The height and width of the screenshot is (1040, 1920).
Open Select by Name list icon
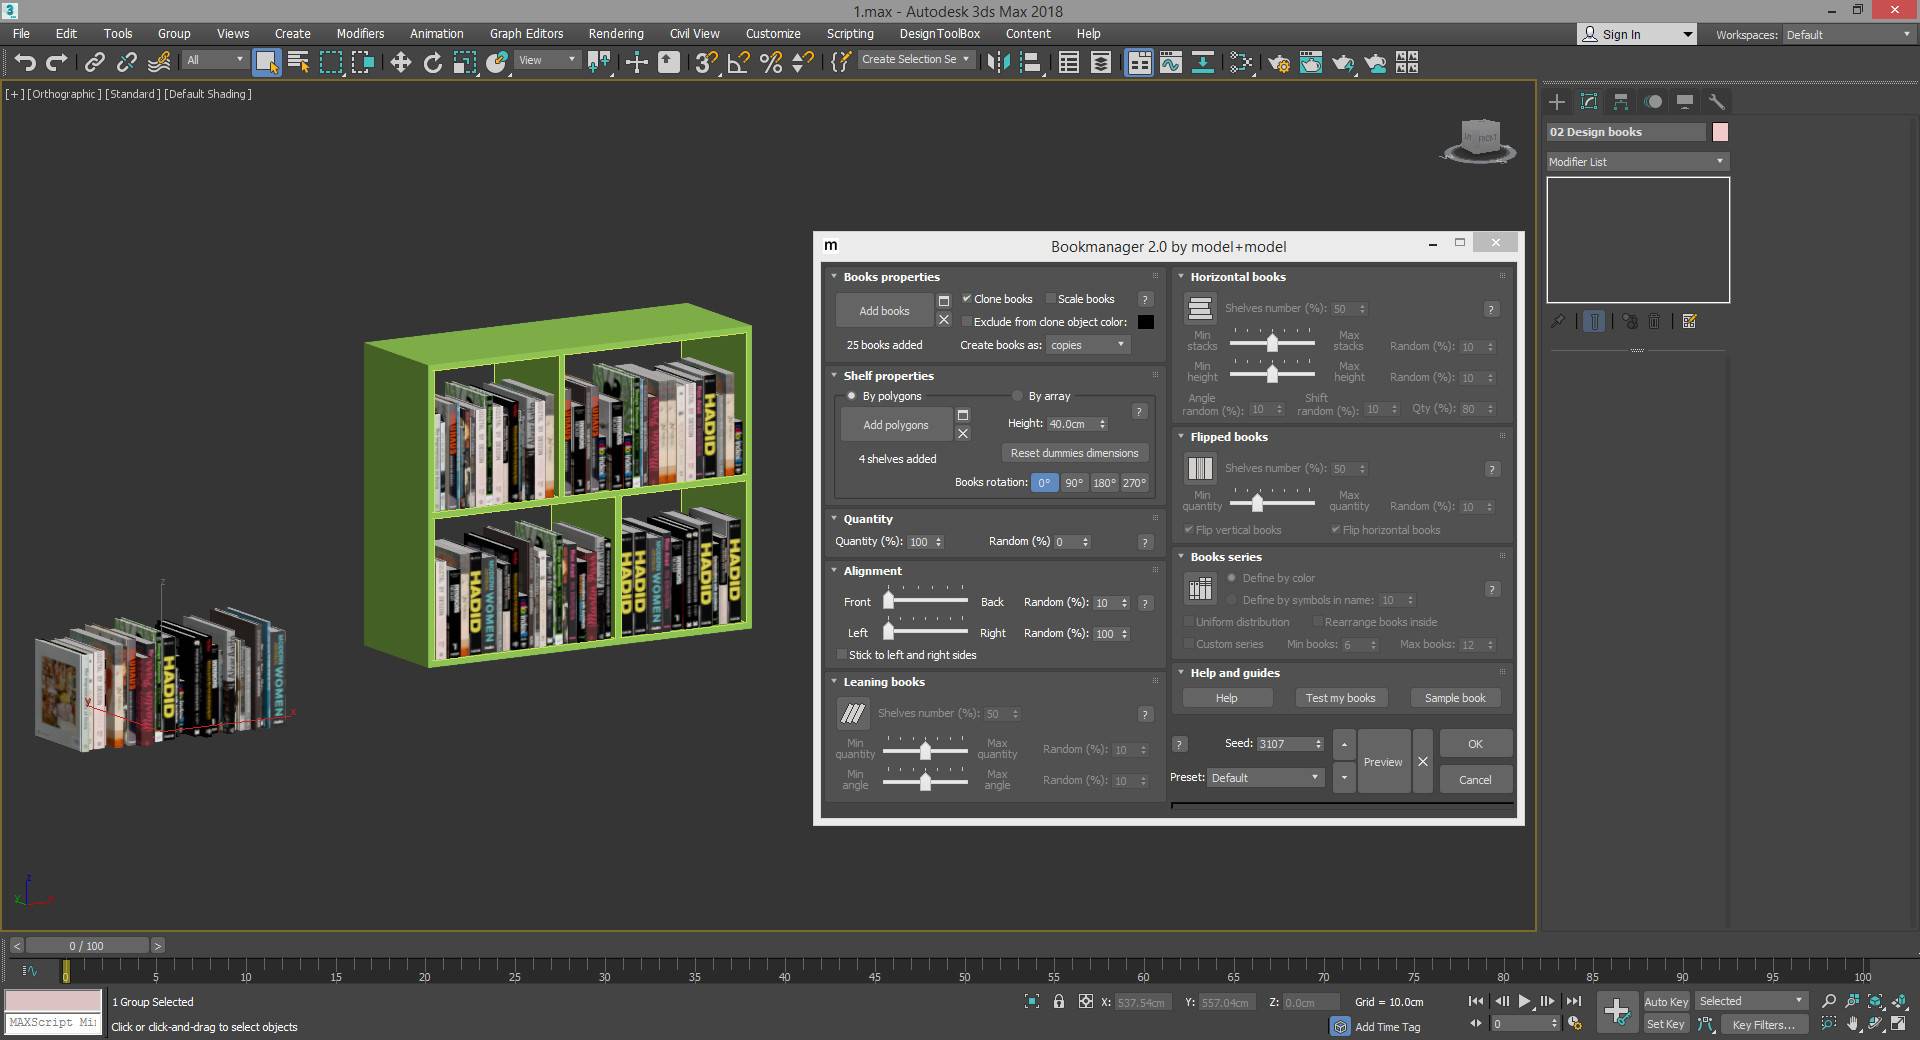point(298,62)
